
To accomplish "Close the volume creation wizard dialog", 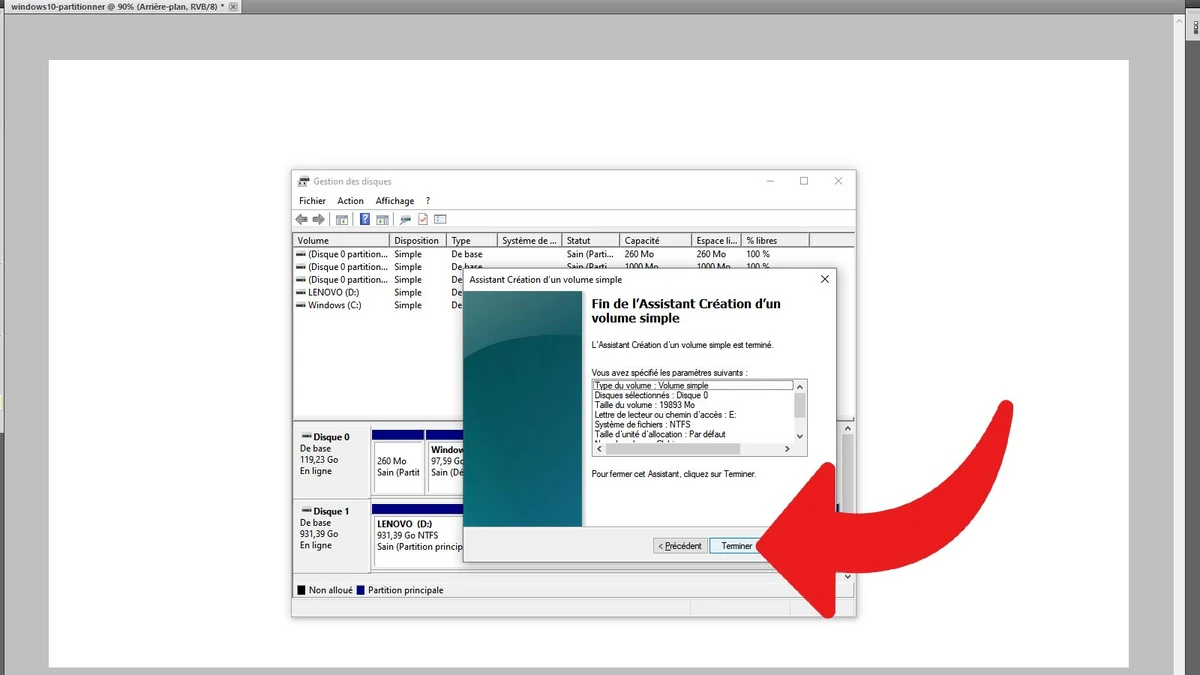I will 824,279.
